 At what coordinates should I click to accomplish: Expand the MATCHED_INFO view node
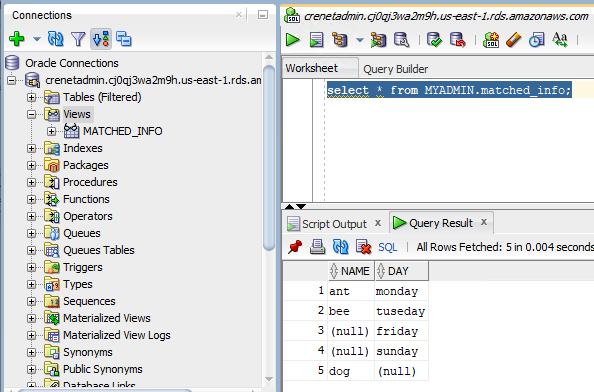pos(52,131)
